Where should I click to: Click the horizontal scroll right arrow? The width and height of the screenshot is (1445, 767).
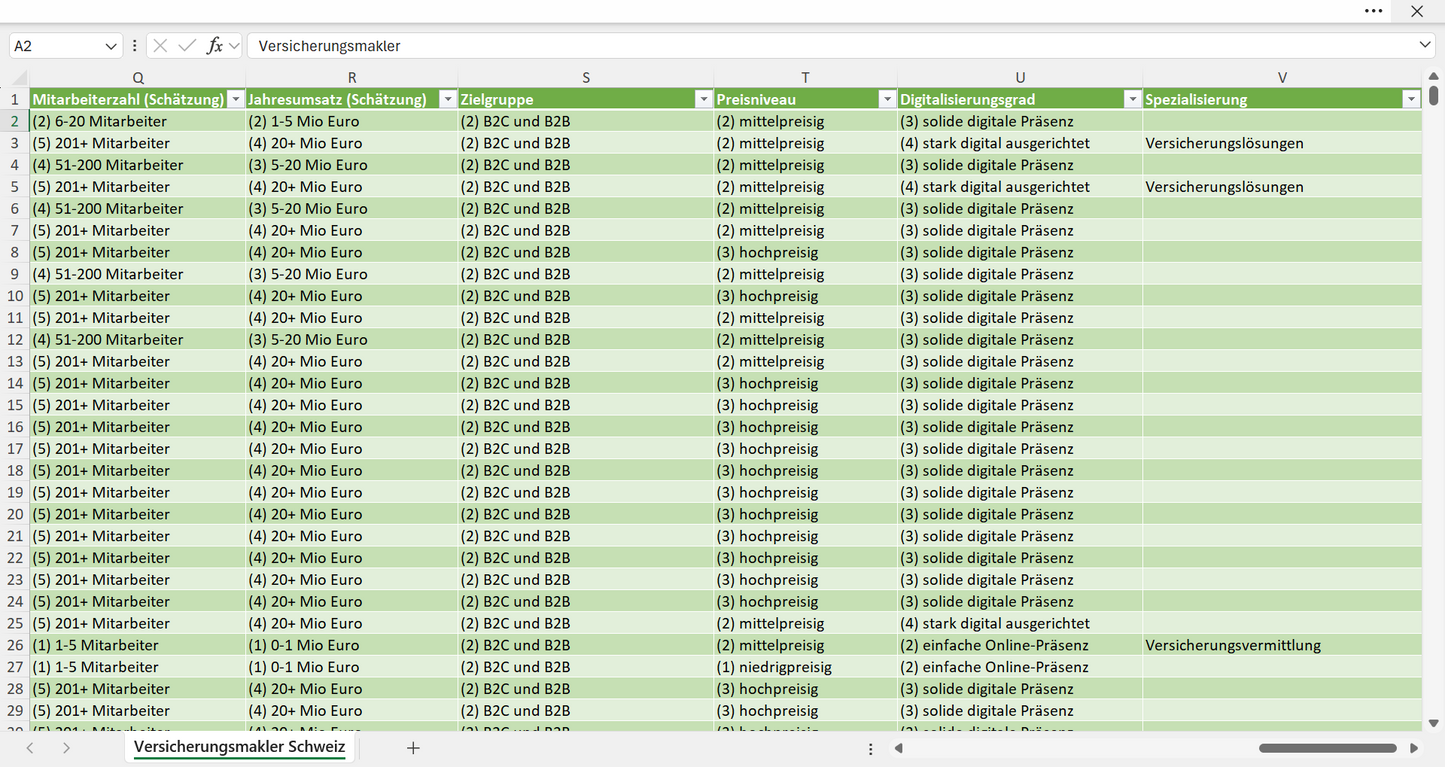point(1414,748)
